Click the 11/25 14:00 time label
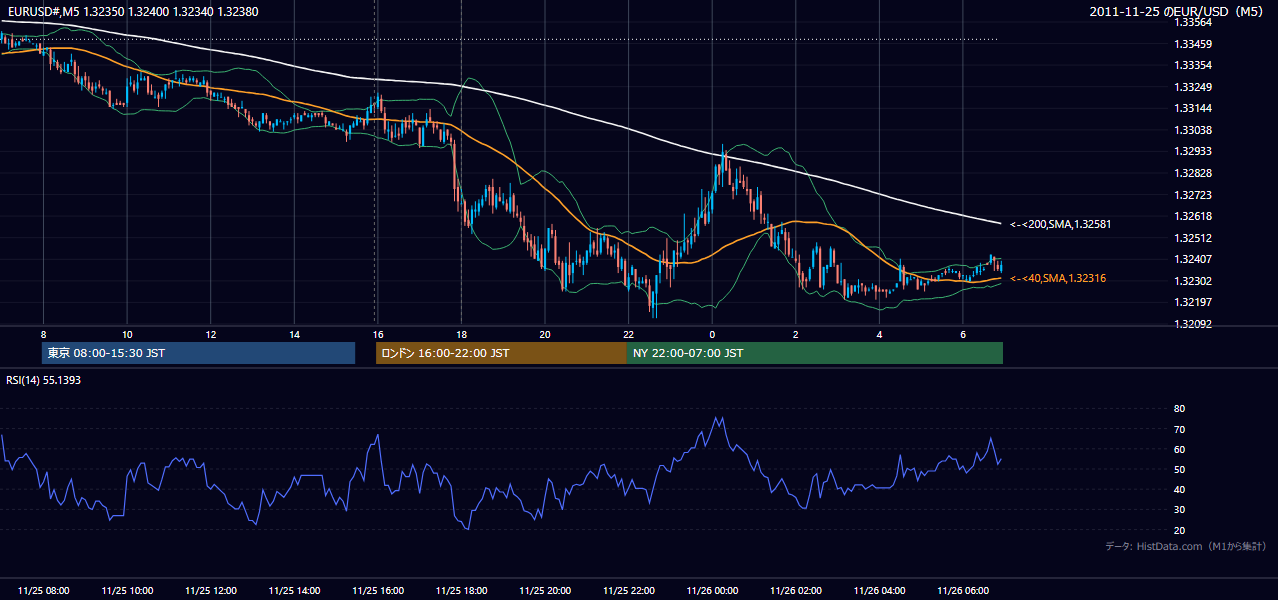This screenshot has width=1278, height=600. point(294,591)
